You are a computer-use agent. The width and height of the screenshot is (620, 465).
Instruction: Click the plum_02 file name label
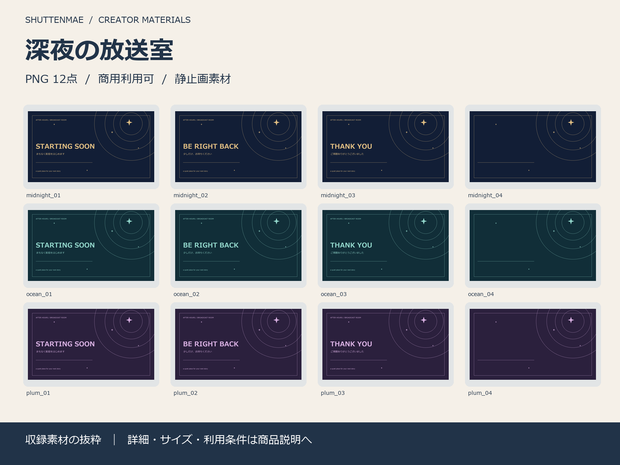point(185,393)
